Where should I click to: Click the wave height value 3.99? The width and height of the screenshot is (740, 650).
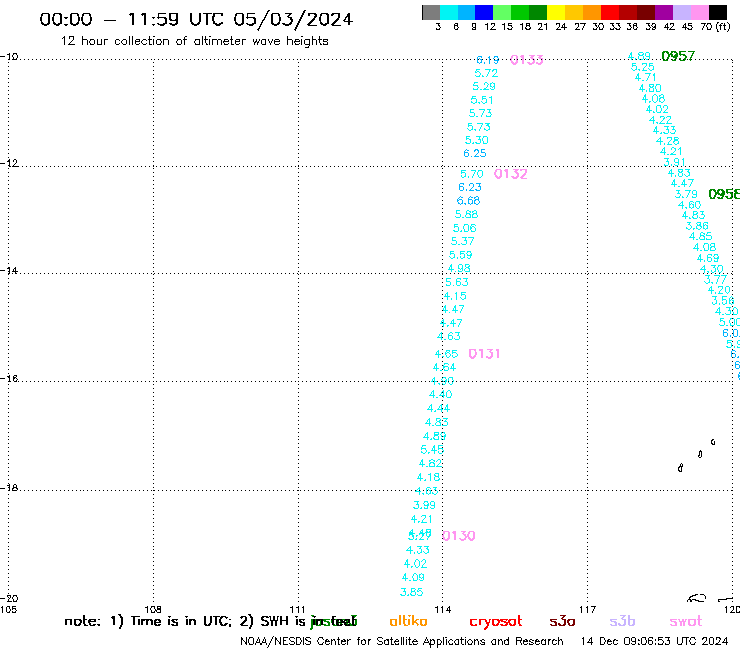point(424,506)
